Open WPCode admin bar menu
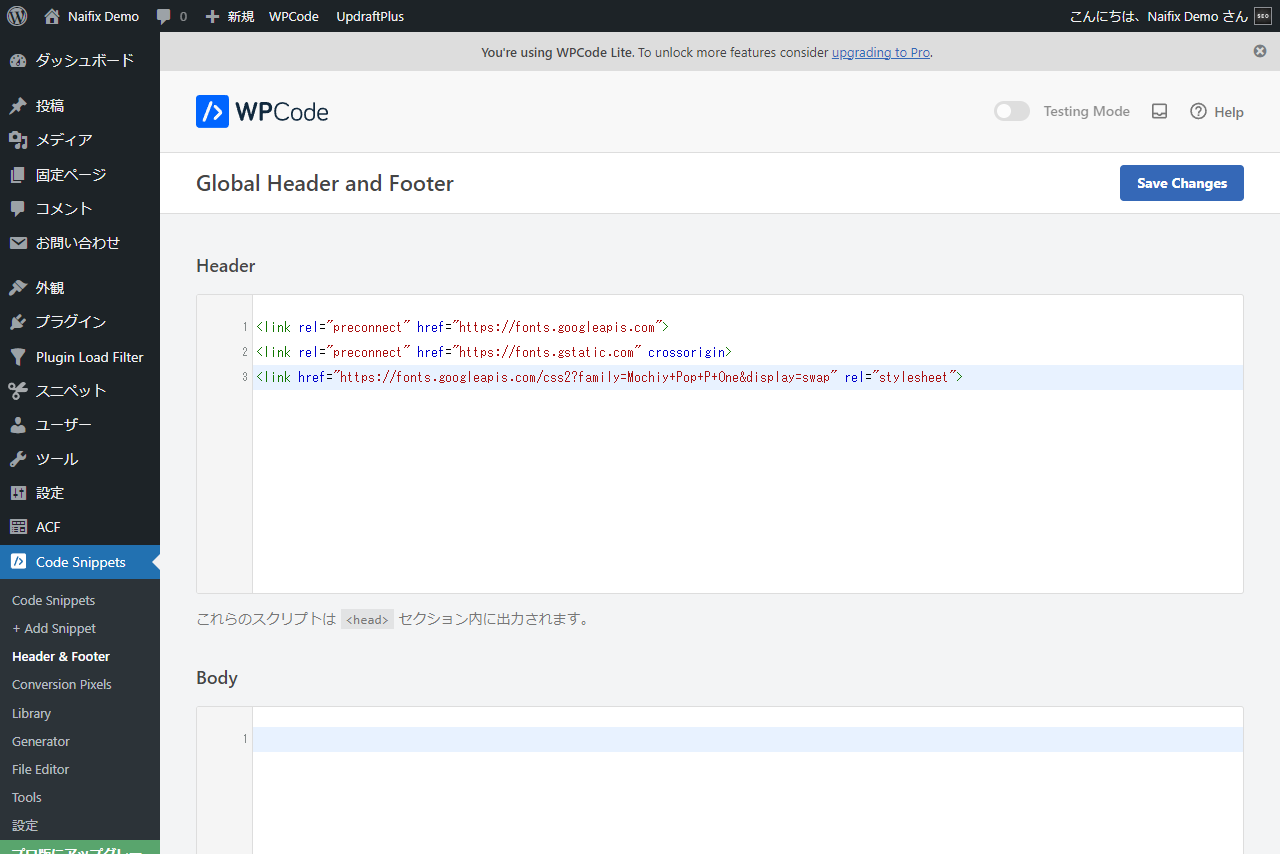 (x=294, y=16)
